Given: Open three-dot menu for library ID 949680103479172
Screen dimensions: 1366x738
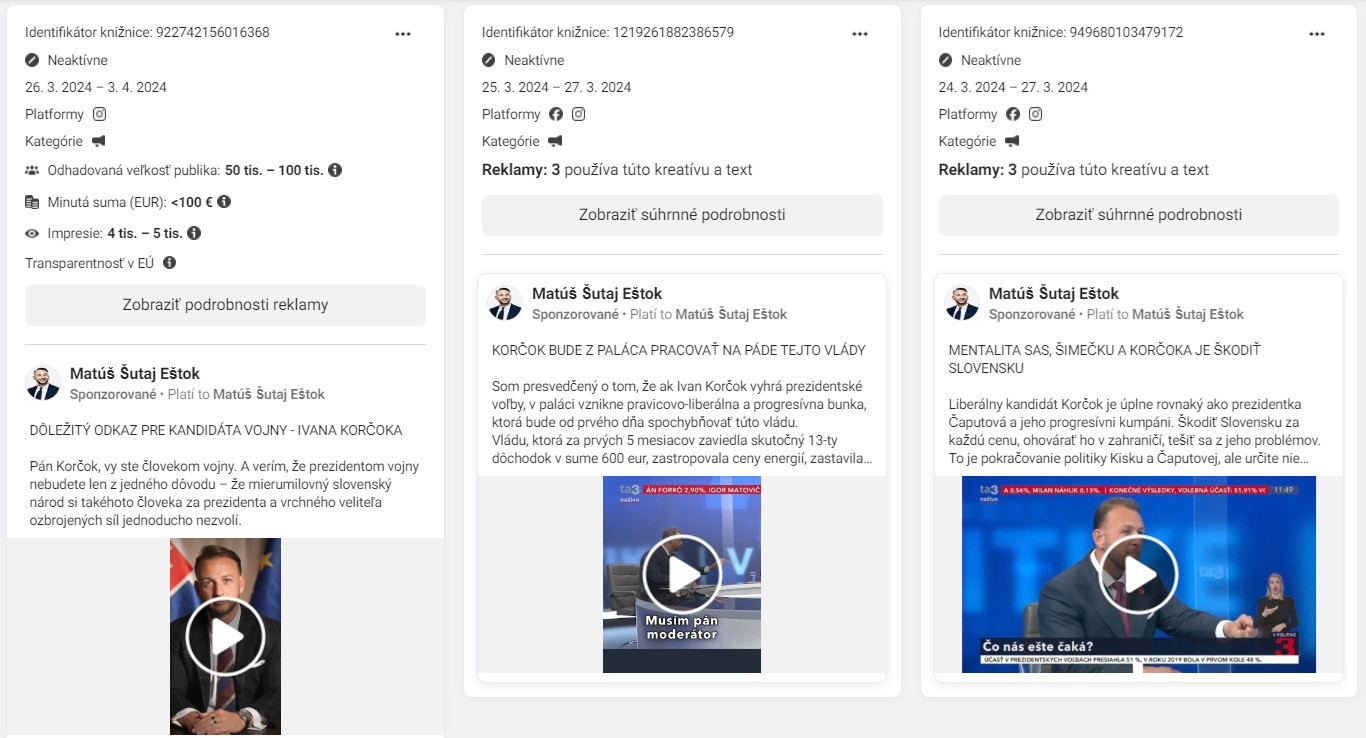Looking at the screenshot, I should (x=1317, y=33).
